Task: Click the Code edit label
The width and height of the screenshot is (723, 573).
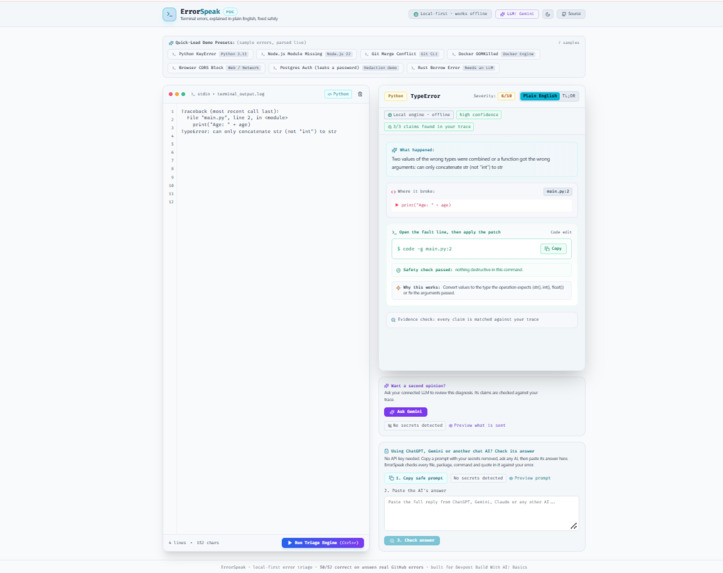Action: 561,232
